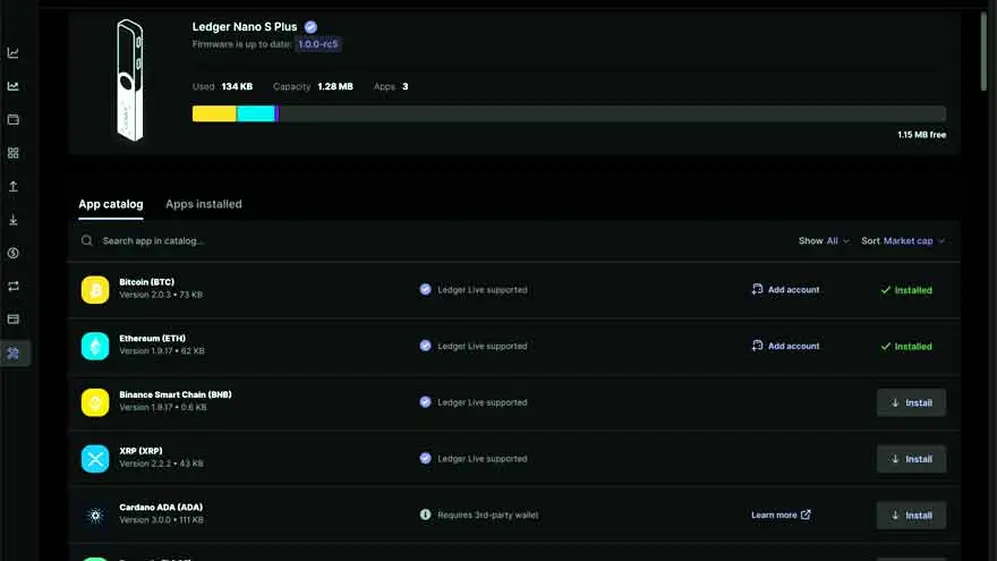
Task: Click the search magnifier icon
Action: tap(87, 240)
